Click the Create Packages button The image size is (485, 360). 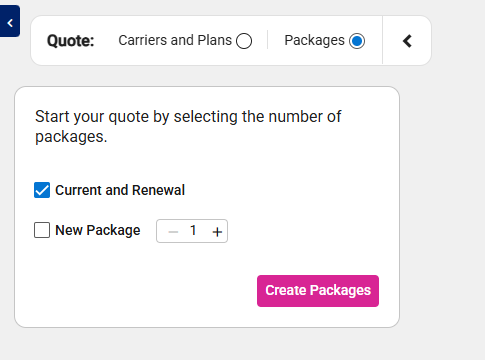[318, 291]
